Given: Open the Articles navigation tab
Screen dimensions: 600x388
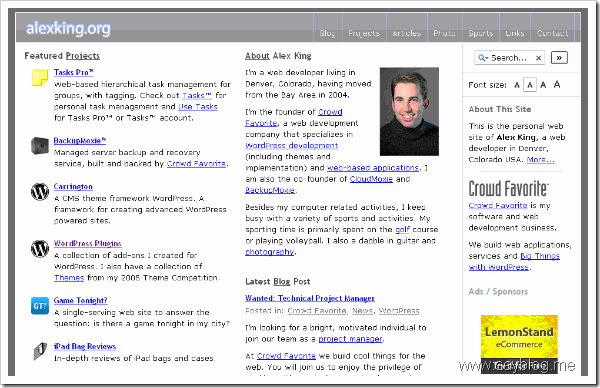Looking at the screenshot, I should click(406, 33).
